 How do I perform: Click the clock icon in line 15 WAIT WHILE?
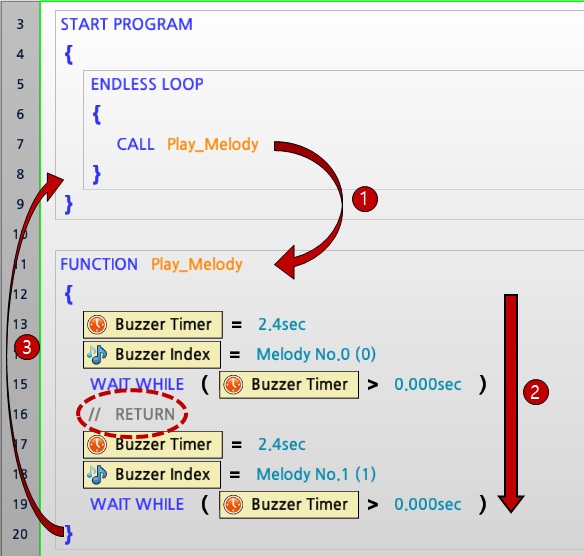click(x=233, y=384)
